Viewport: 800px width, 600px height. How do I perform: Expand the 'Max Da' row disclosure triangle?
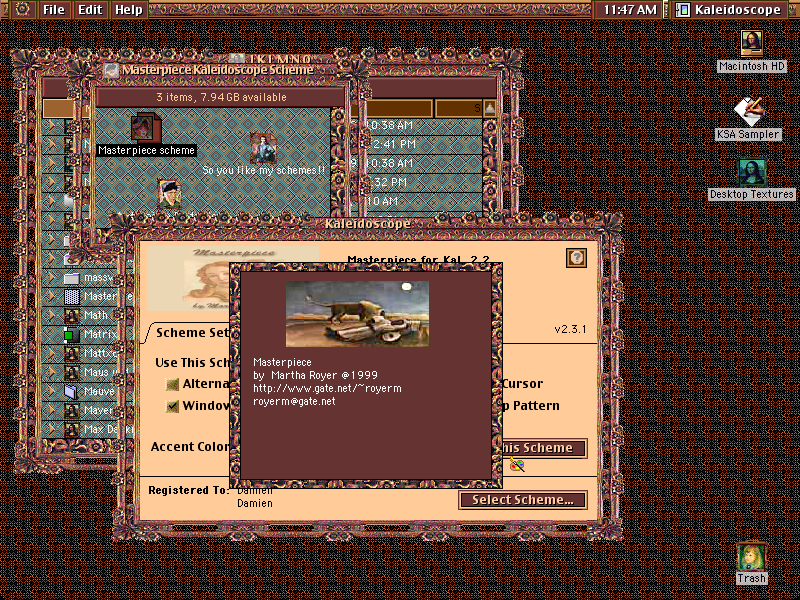click(x=52, y=429)
